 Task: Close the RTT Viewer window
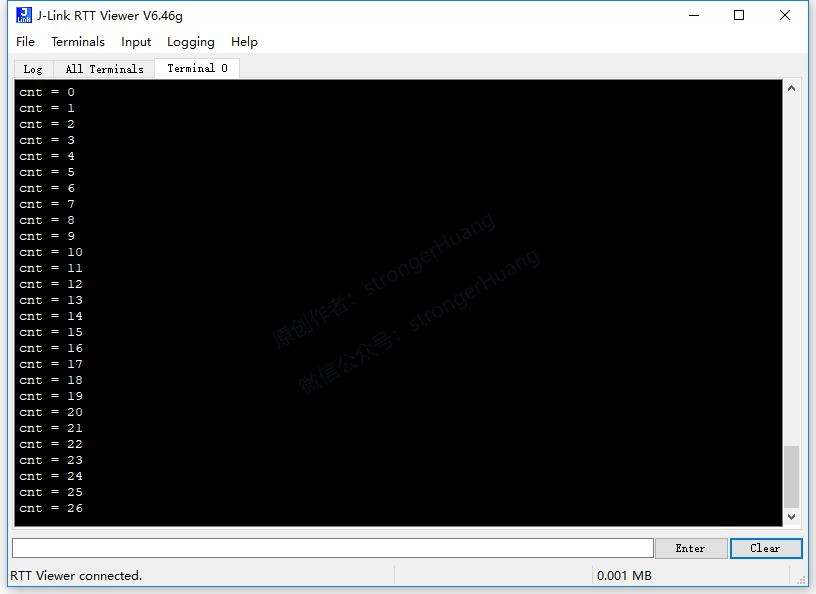(785, 15)
